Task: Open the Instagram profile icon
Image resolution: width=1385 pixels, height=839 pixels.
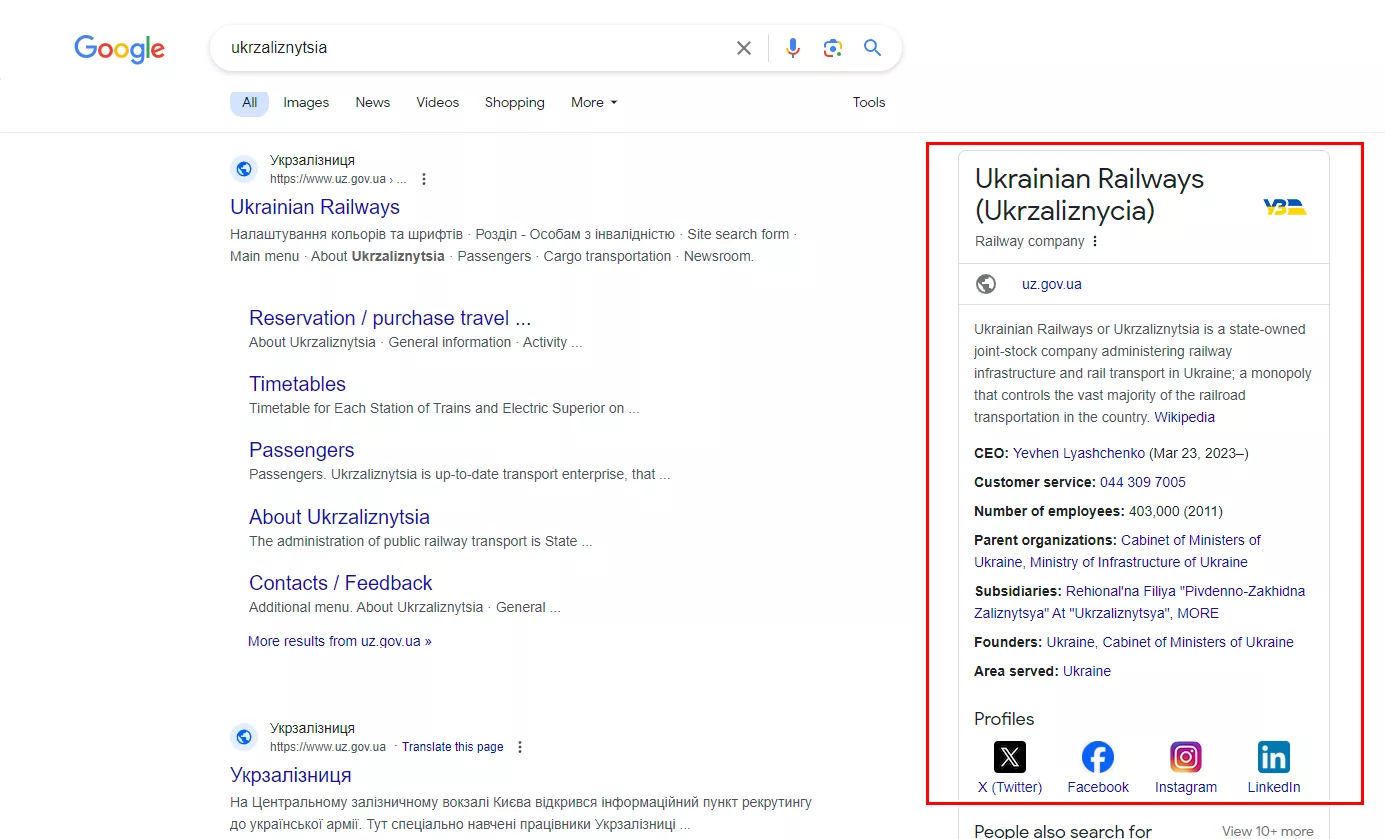Action: point(1186,757)
